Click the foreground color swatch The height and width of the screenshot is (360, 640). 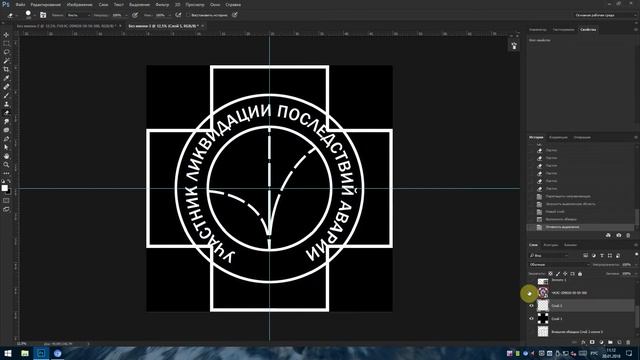4,188
